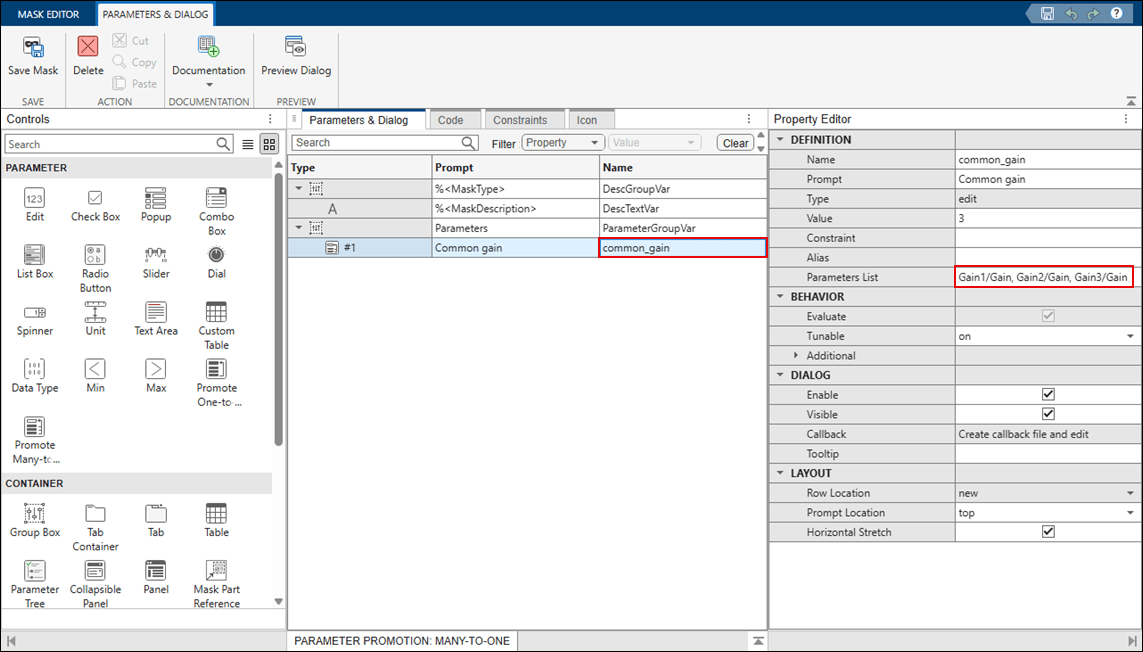Add a Tab Container
The height and width of the screenshot is (652, 1143).
[95, 527]
